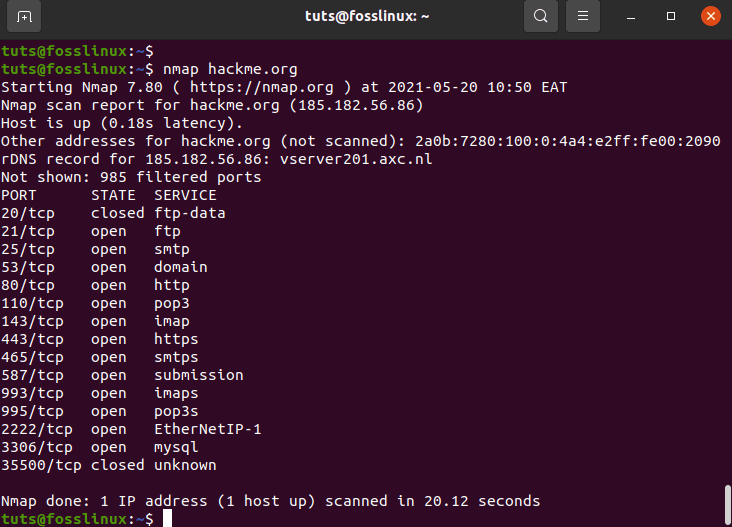The height and width of the screenshot is (527, 732).
Task: Open the hamburger menu
Action: pos(583,16)
